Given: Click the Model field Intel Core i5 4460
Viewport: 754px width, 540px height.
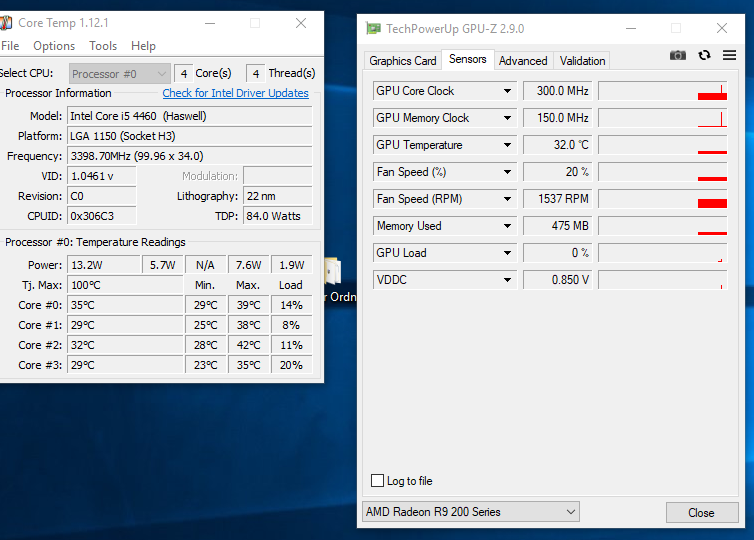Looking at the screenshot, I should 189,116.
